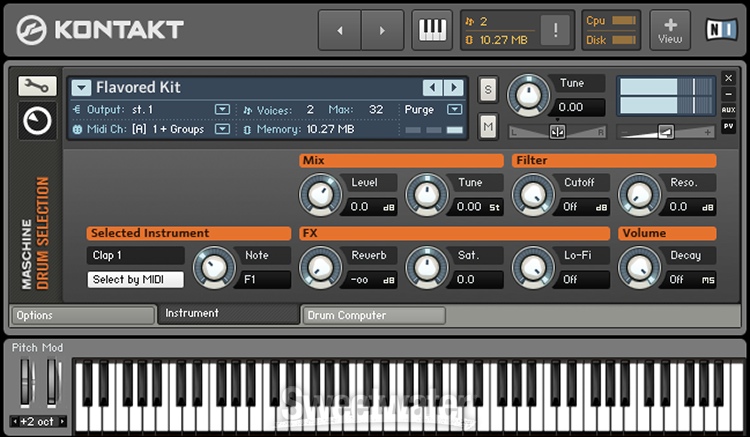Close the instrument with the X button

coord(728,78)
